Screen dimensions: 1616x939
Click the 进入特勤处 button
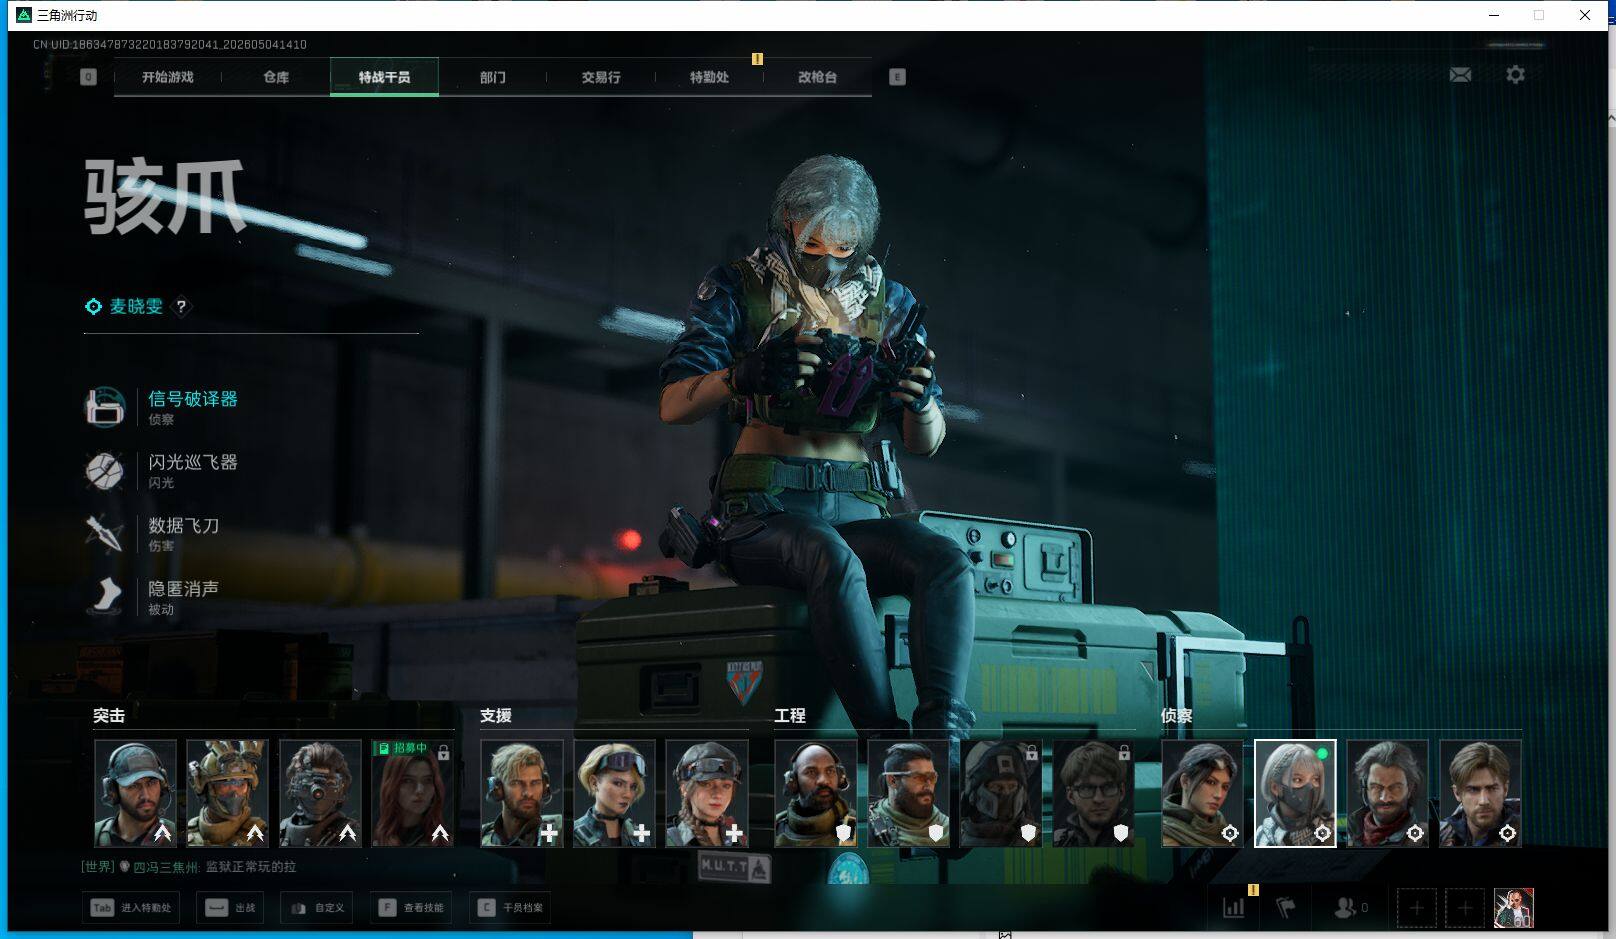[x=131, y=908]
